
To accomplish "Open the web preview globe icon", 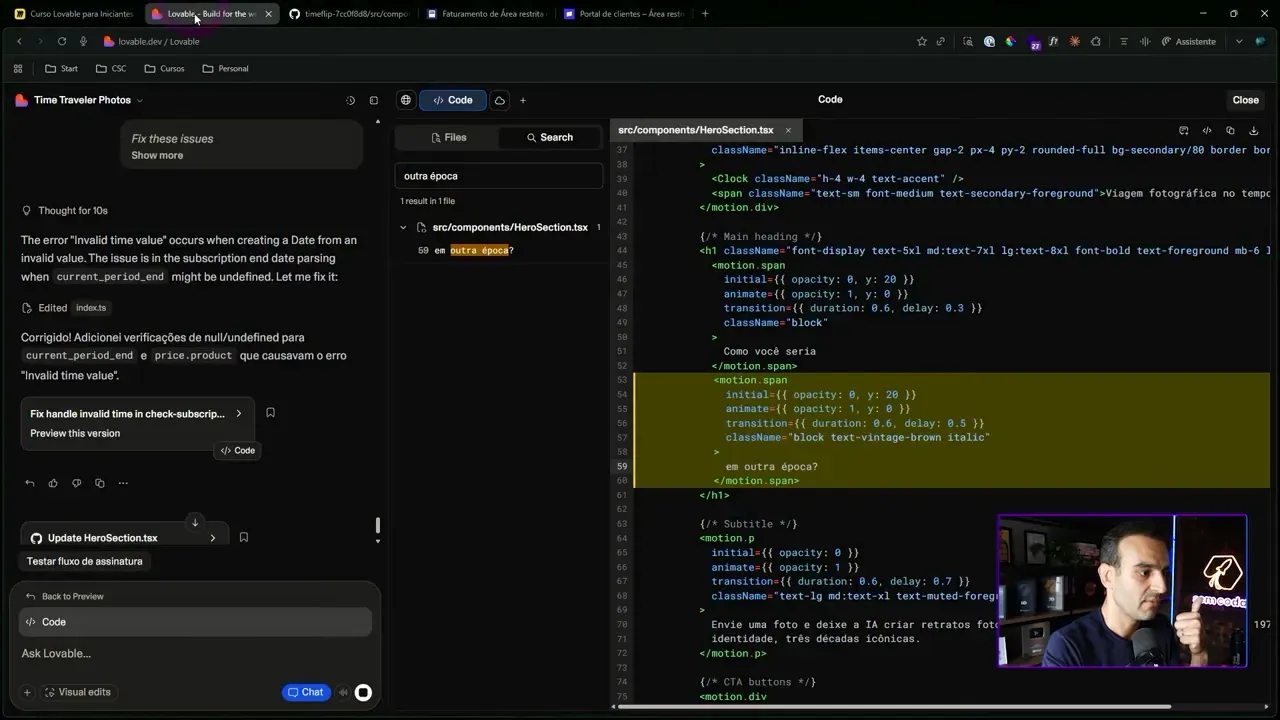I will (405, 100).
